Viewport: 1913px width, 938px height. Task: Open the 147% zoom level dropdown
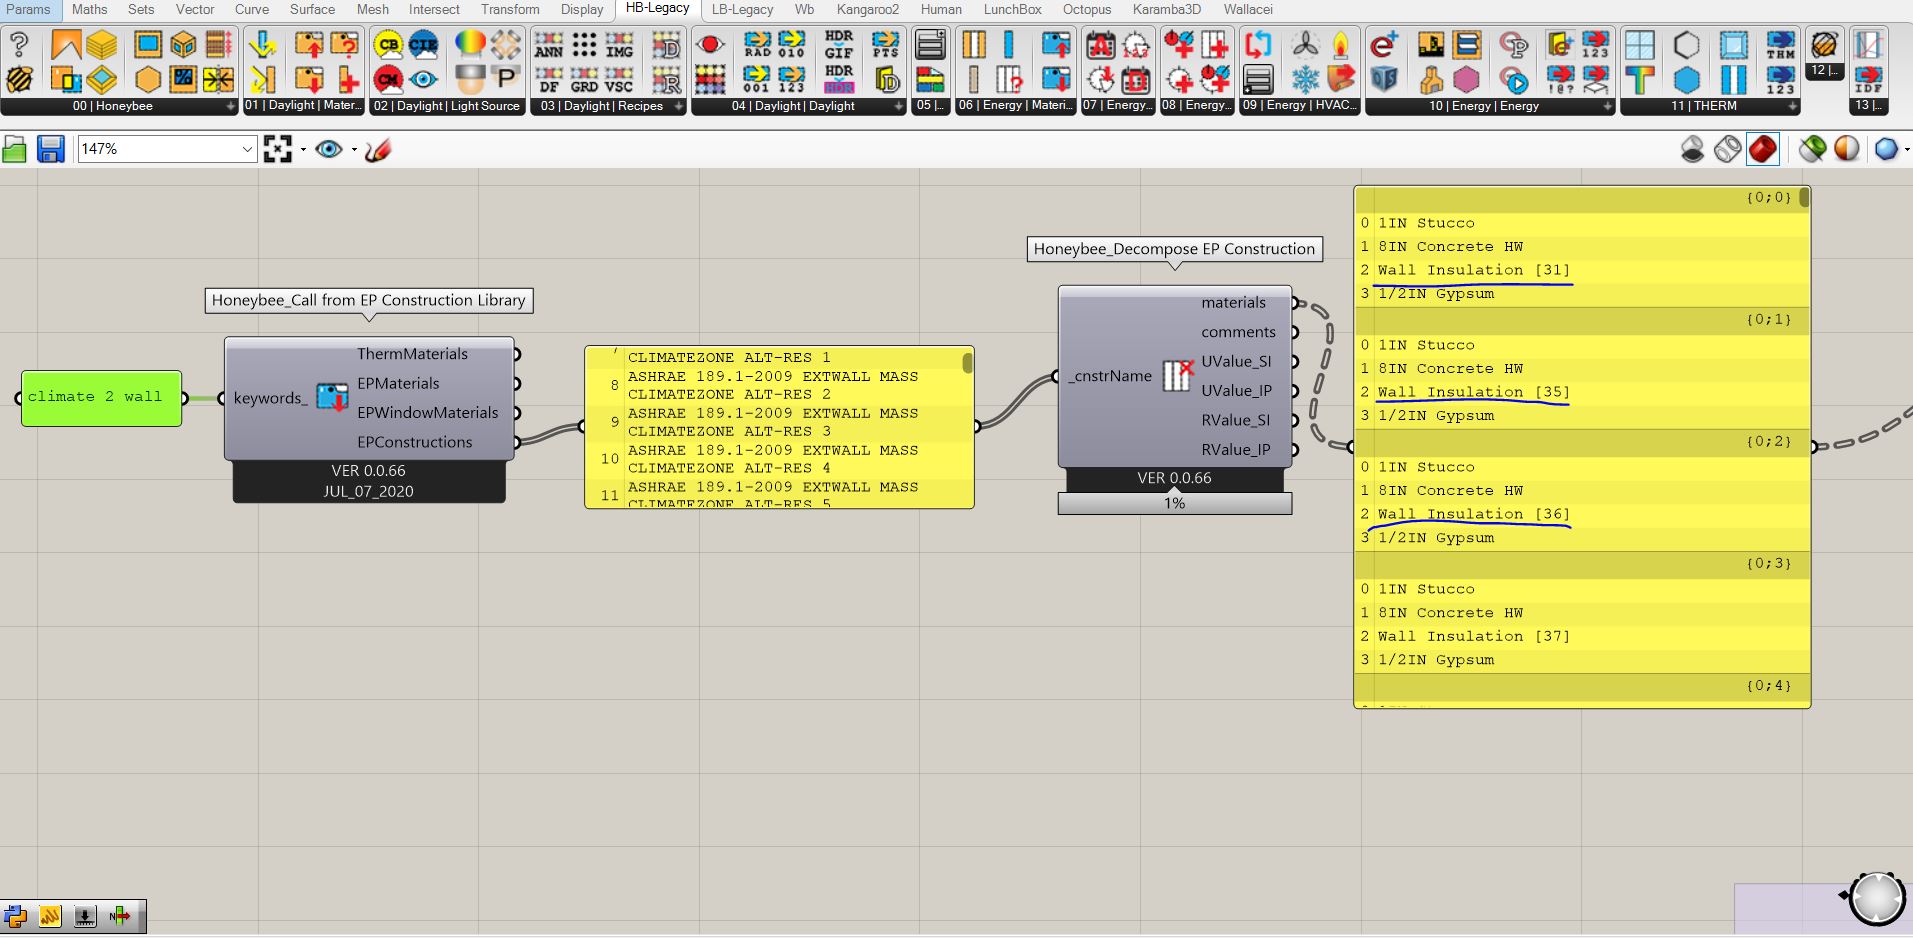coord(247,149)
